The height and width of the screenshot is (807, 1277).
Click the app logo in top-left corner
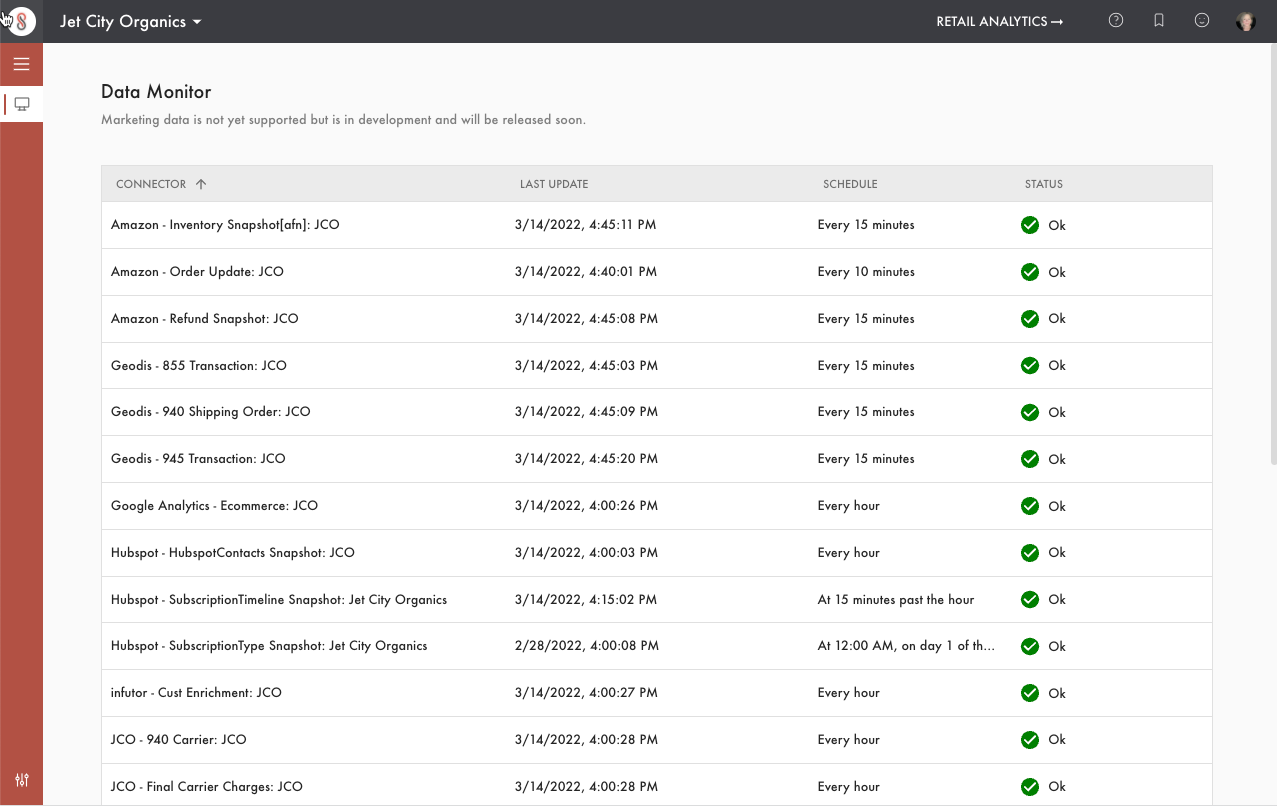click(21, 21)
